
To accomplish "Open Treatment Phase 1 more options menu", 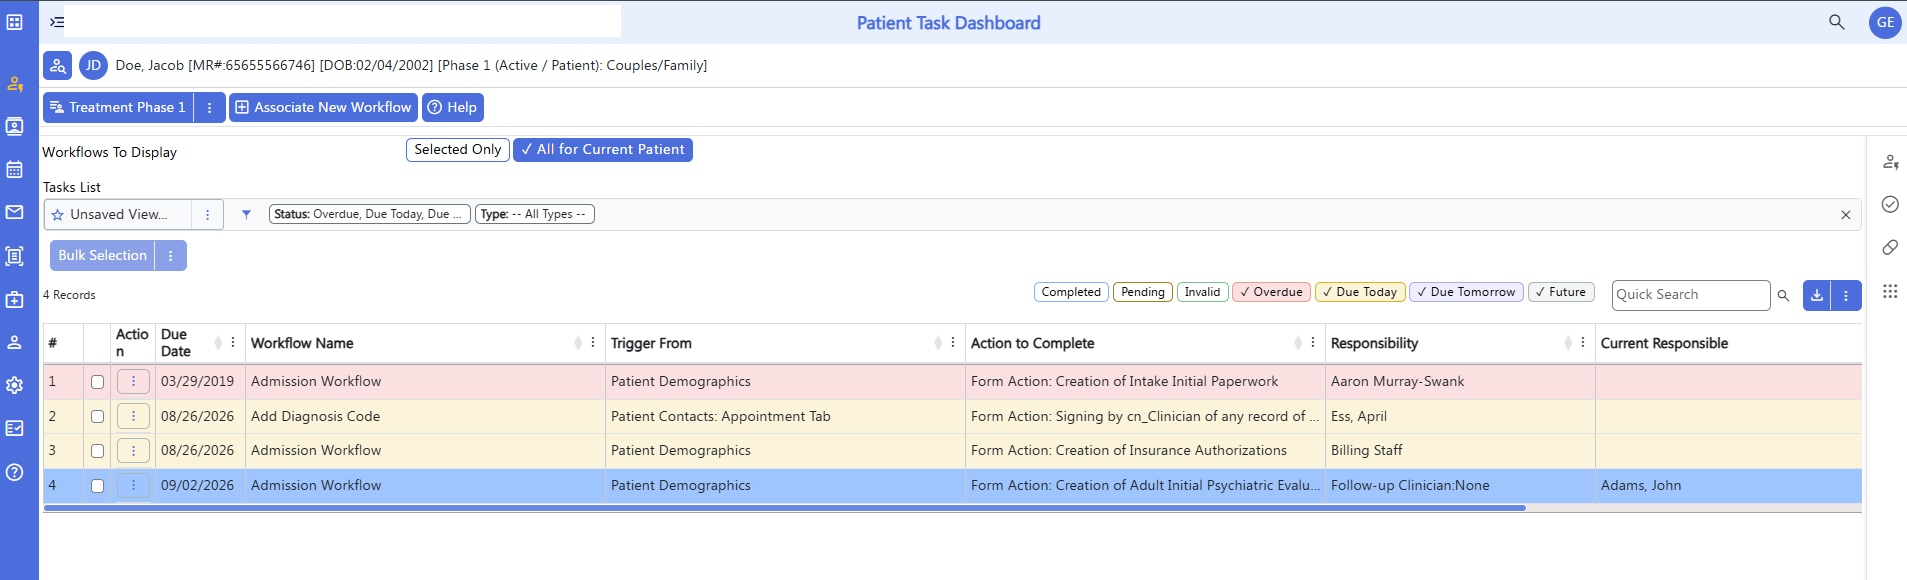I will 209,108.
